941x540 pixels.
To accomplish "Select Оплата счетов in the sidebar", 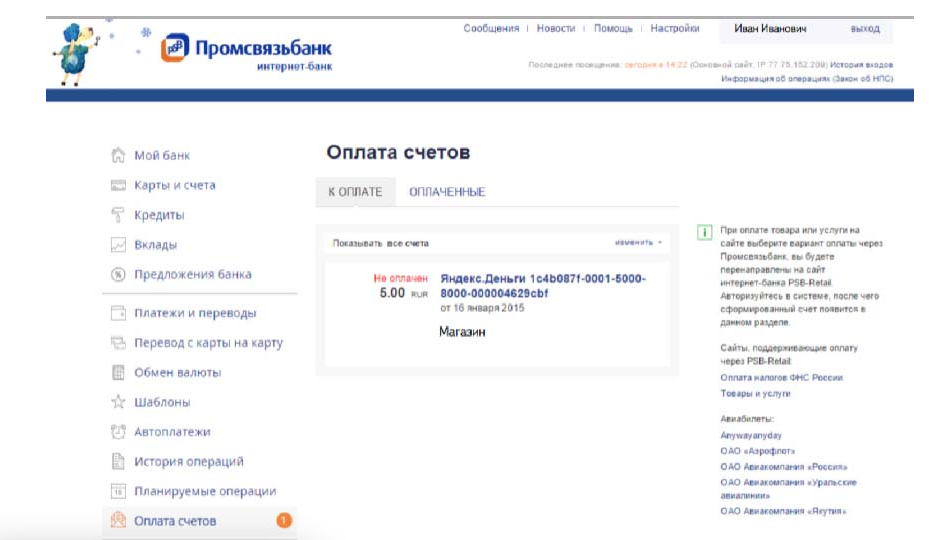I will tap(175, 521).
